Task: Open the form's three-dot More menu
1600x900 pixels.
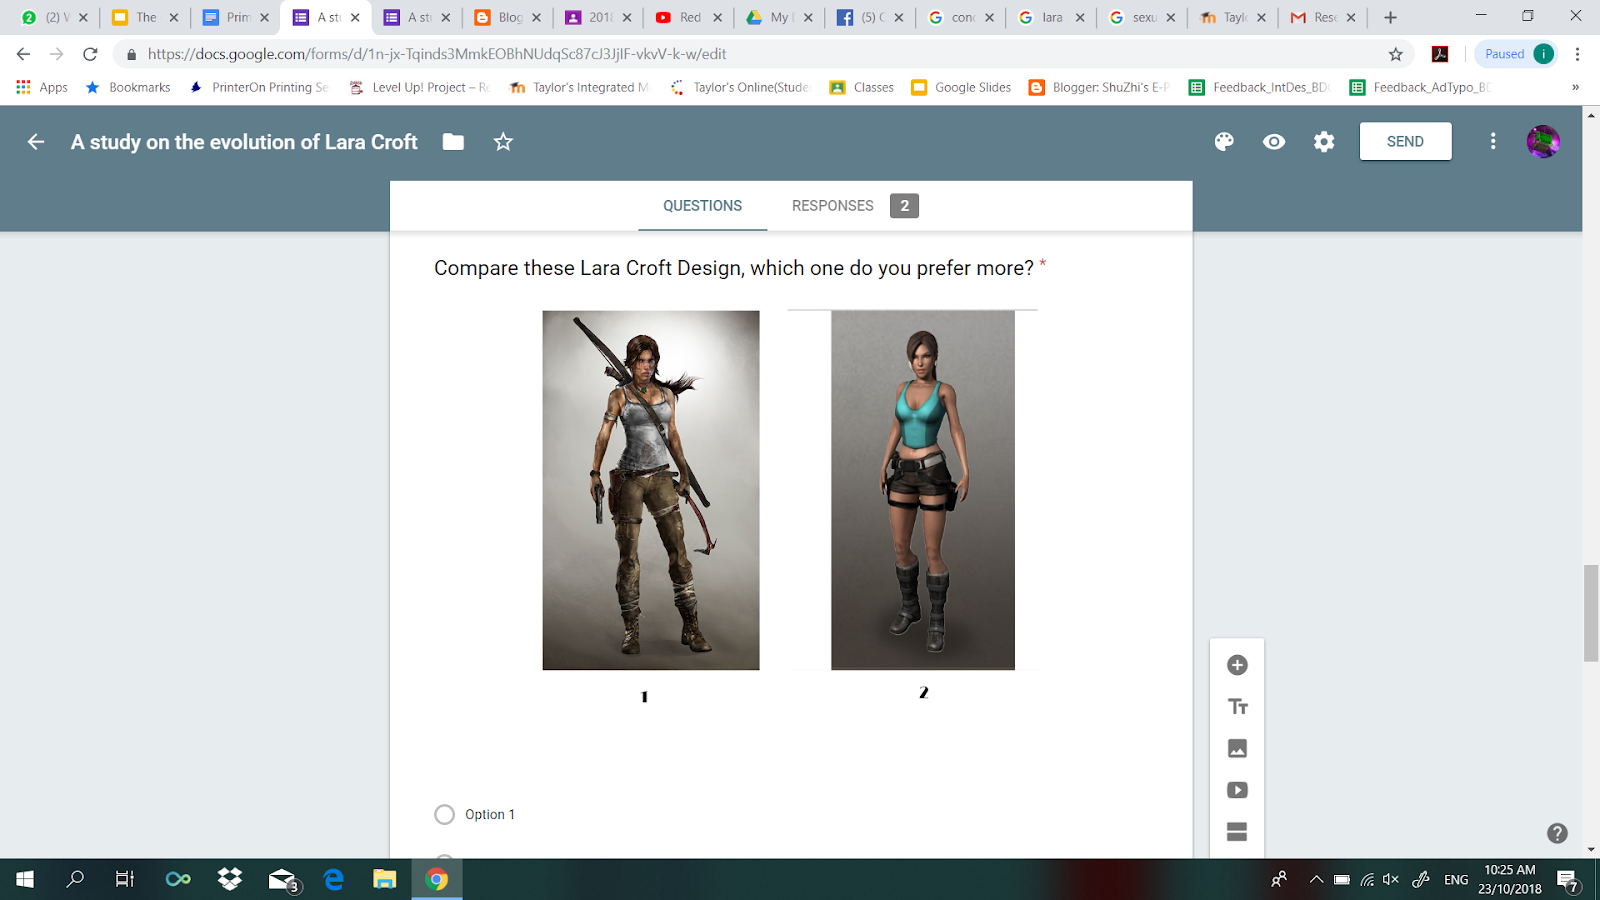Action: click(x=1493, y=142)
